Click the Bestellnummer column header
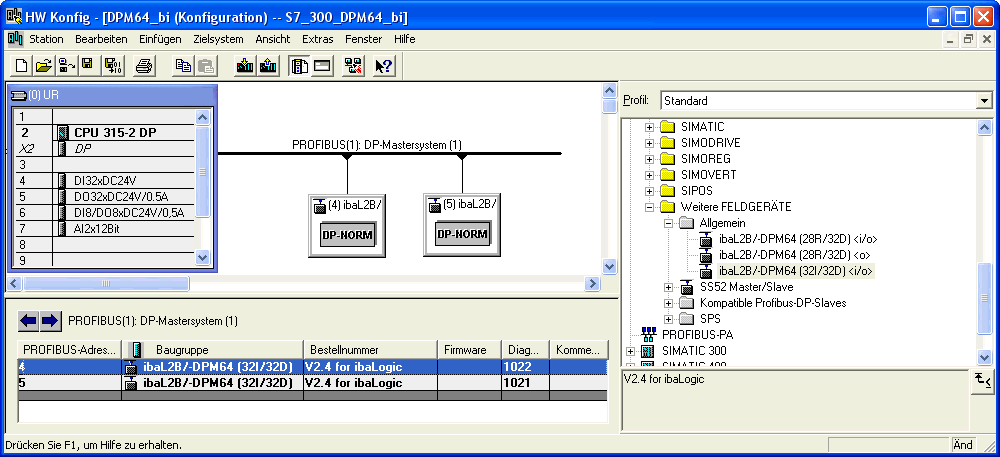Image resolution: width=1000 pixels, height=457 pixels. (x=370, y=350)
